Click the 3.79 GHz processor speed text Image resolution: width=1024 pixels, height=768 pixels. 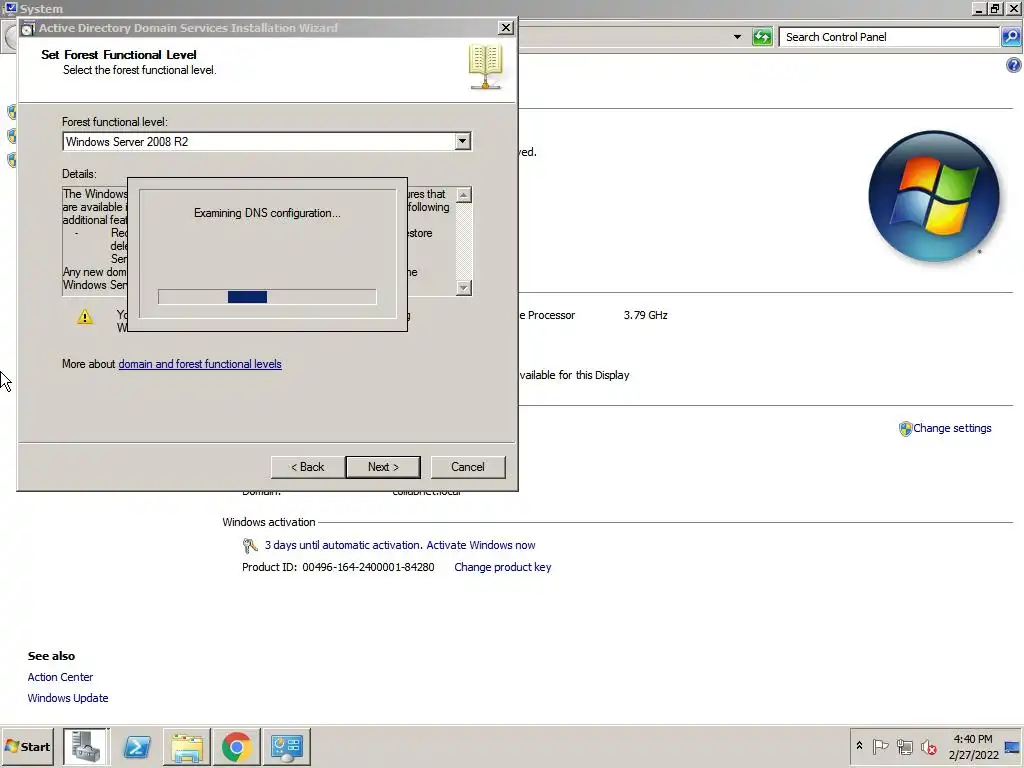tap(645, 315)
